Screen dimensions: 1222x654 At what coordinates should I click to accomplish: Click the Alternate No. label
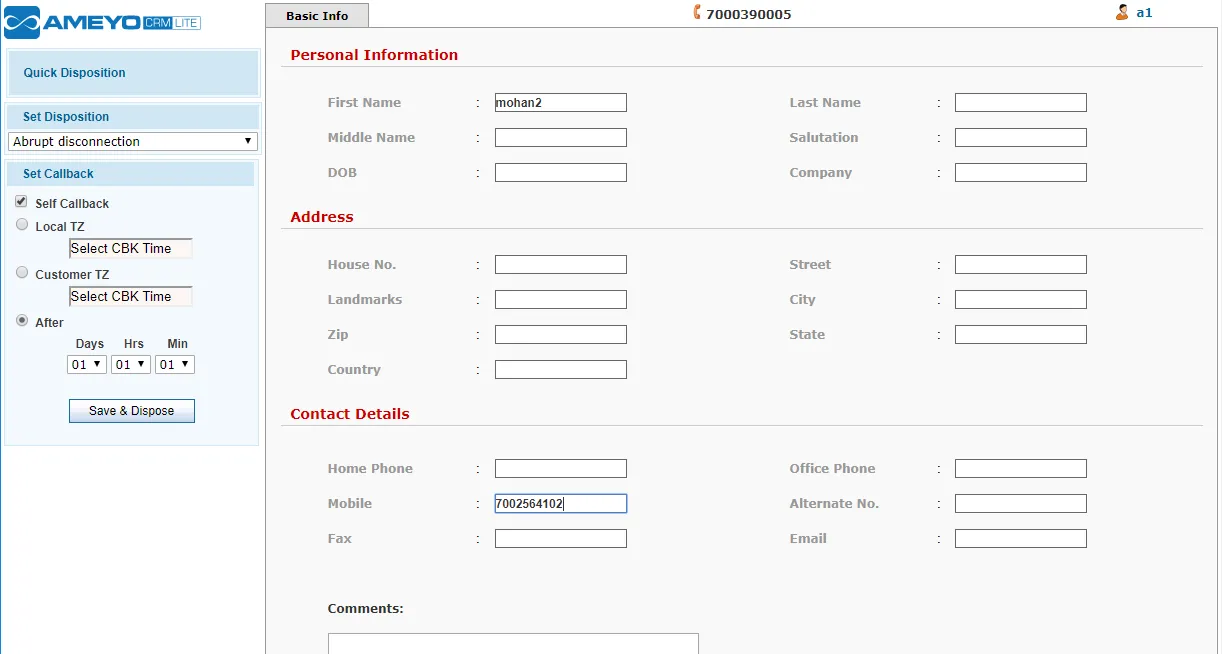click(834, 504)
